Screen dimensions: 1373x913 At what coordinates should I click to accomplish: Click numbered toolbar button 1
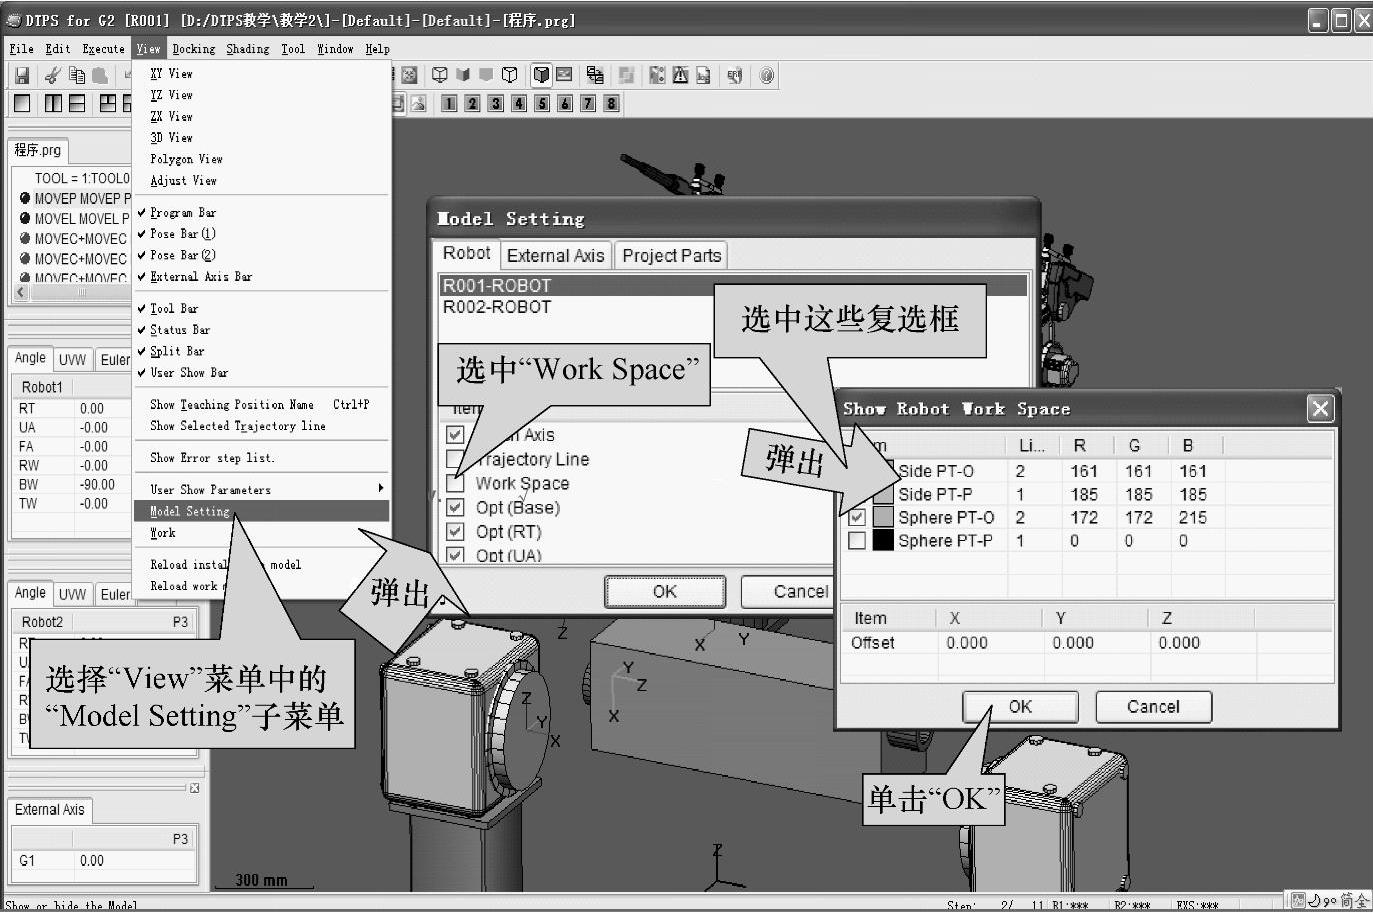[450, 103]
